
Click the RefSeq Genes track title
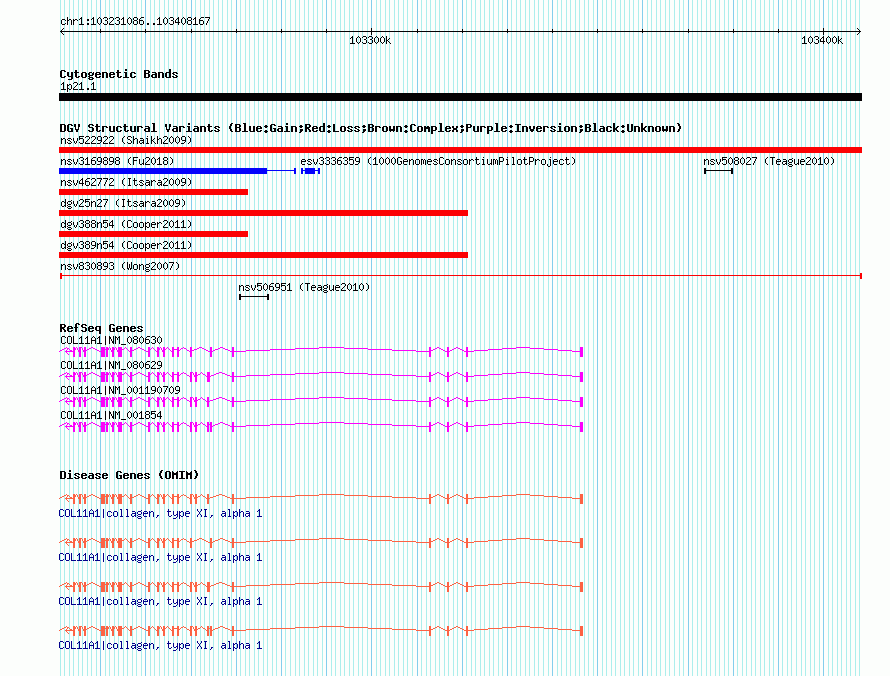tap(101, 328)
